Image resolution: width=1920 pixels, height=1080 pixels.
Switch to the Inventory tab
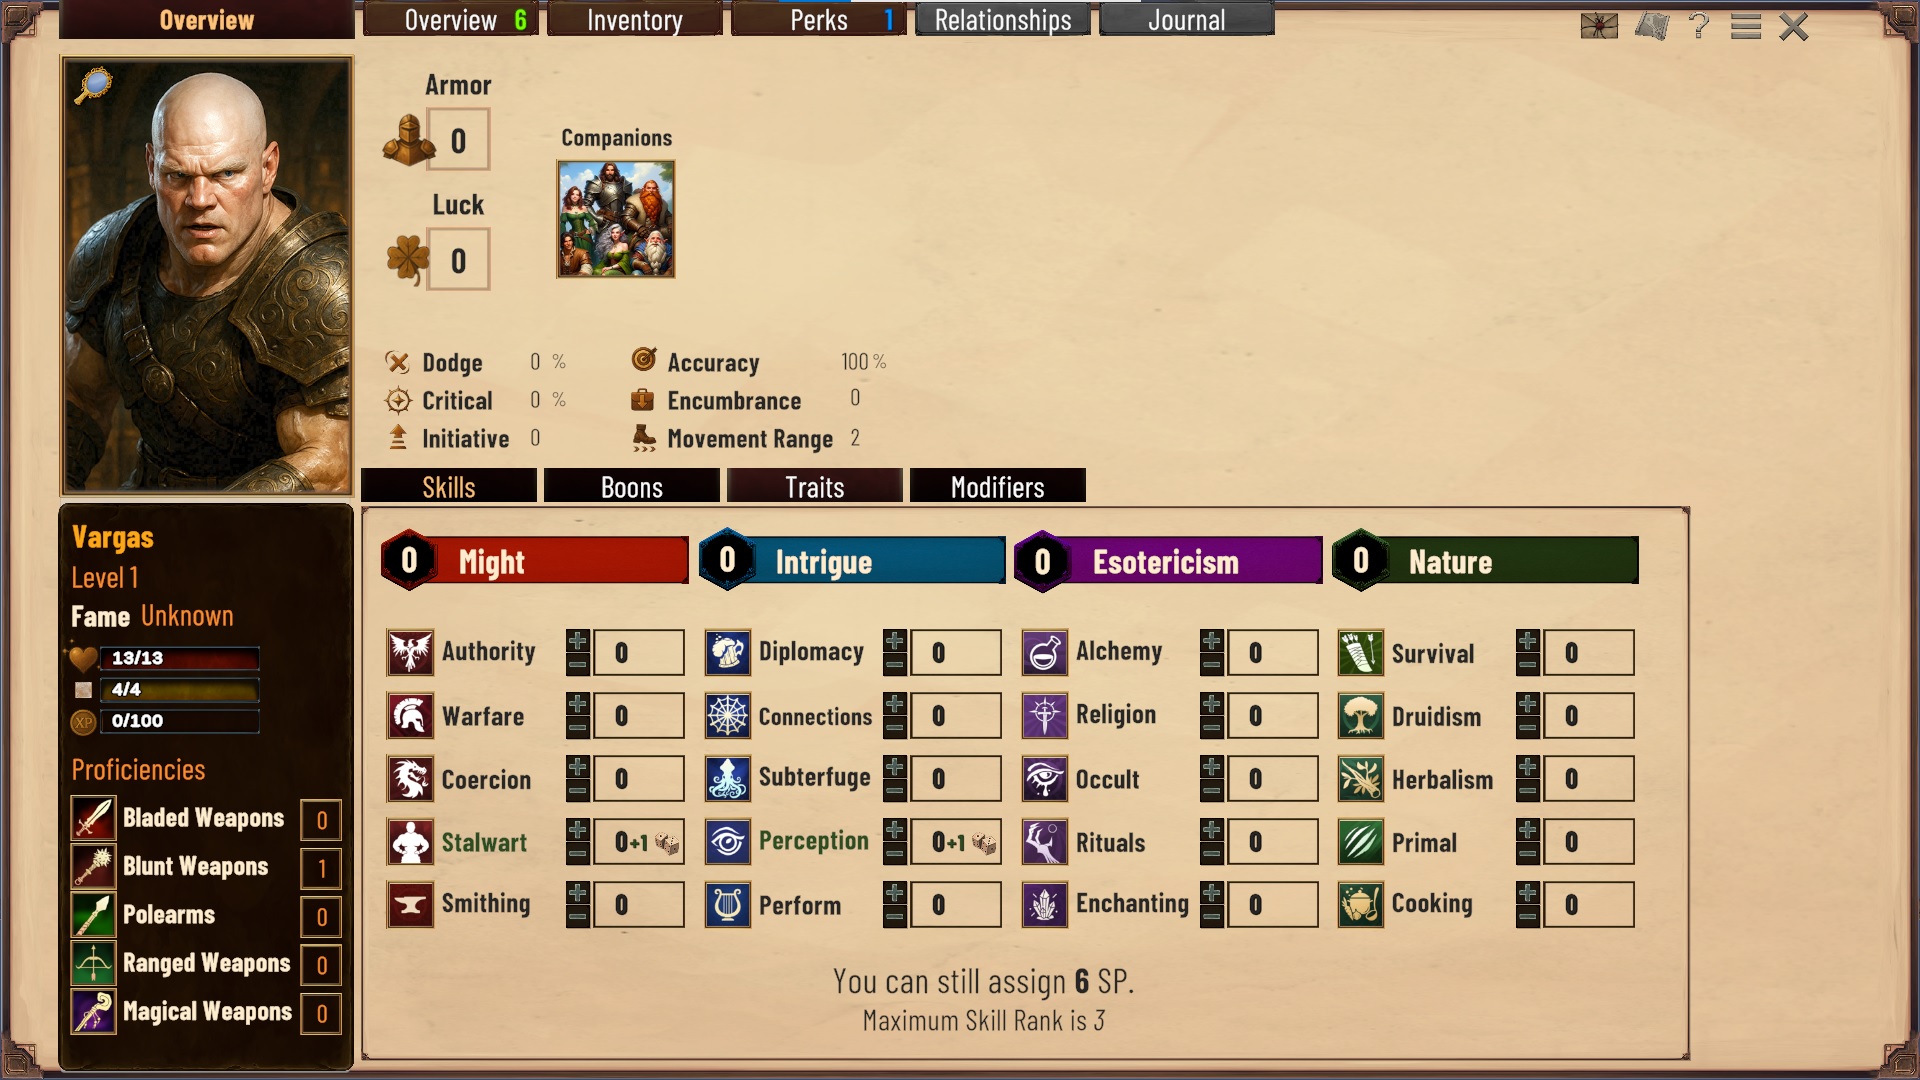tap(635, 20)
